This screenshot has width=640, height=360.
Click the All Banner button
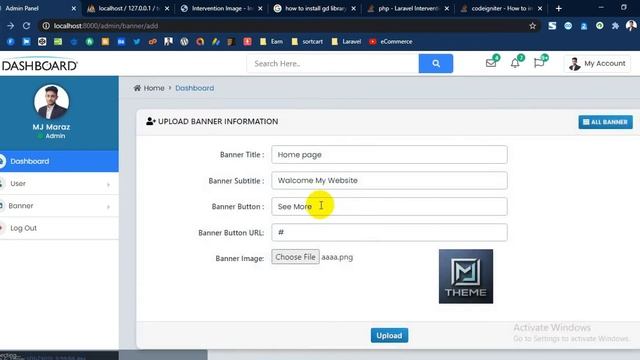[605, 122]
